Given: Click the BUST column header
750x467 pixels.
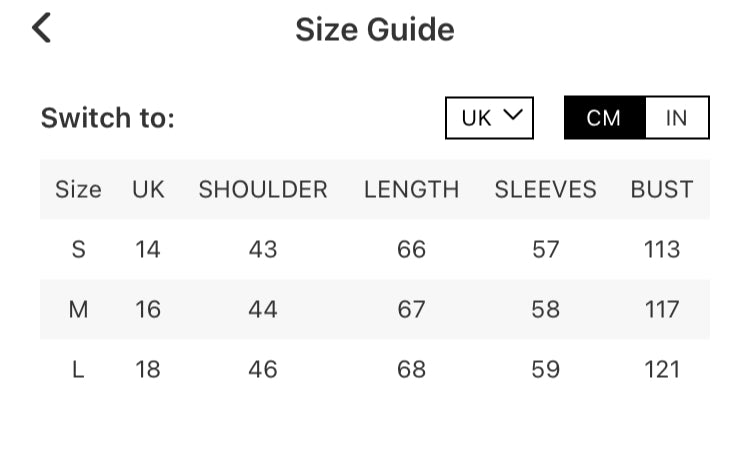Looking at the screenshot, I should (x=661, y=189).
